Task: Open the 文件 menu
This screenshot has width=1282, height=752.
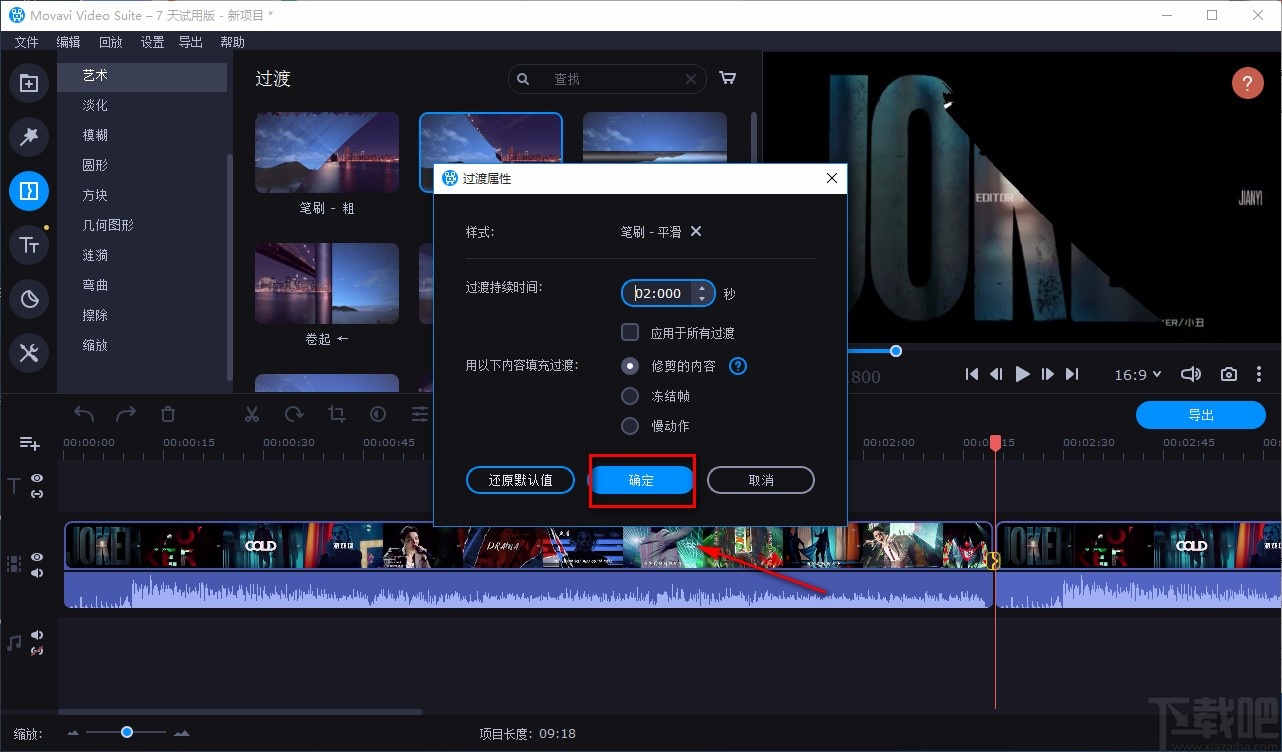Action: click(x=27, y=42)
